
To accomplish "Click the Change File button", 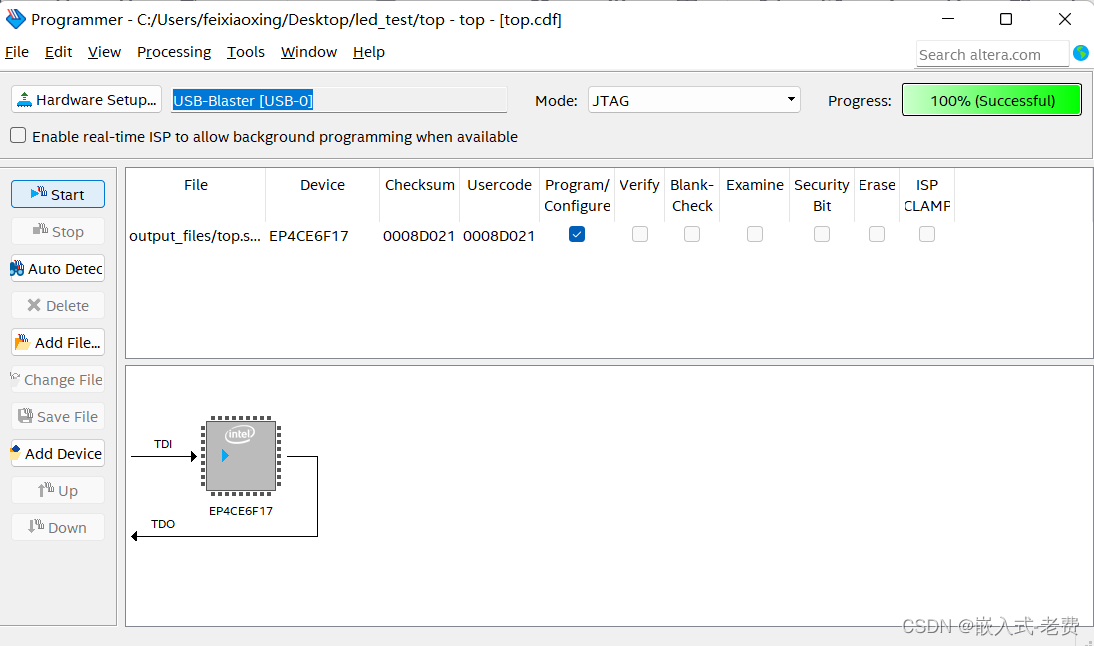I will 58,380.
